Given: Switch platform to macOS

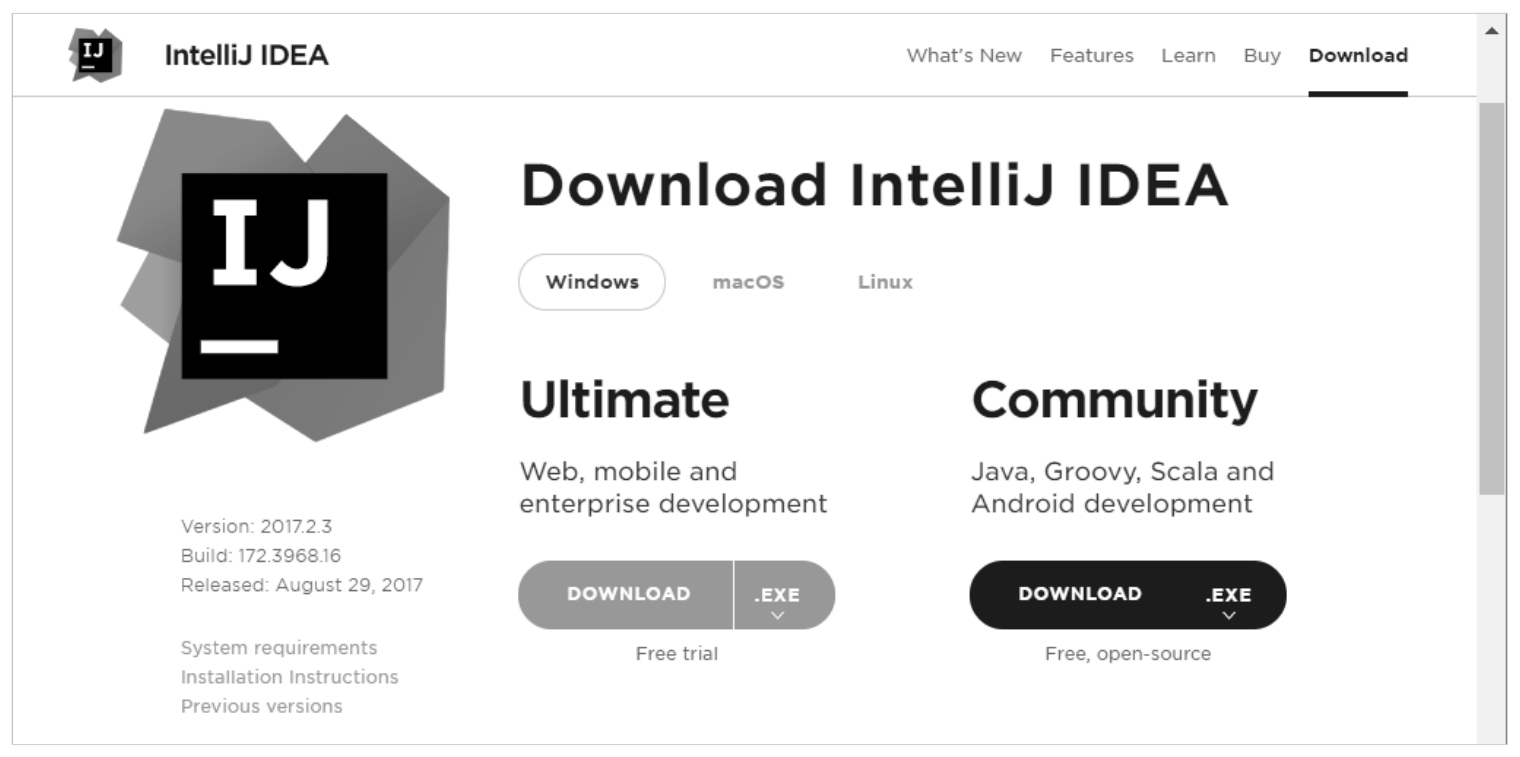Looking at the screenshot, I should tap(748, 282).
